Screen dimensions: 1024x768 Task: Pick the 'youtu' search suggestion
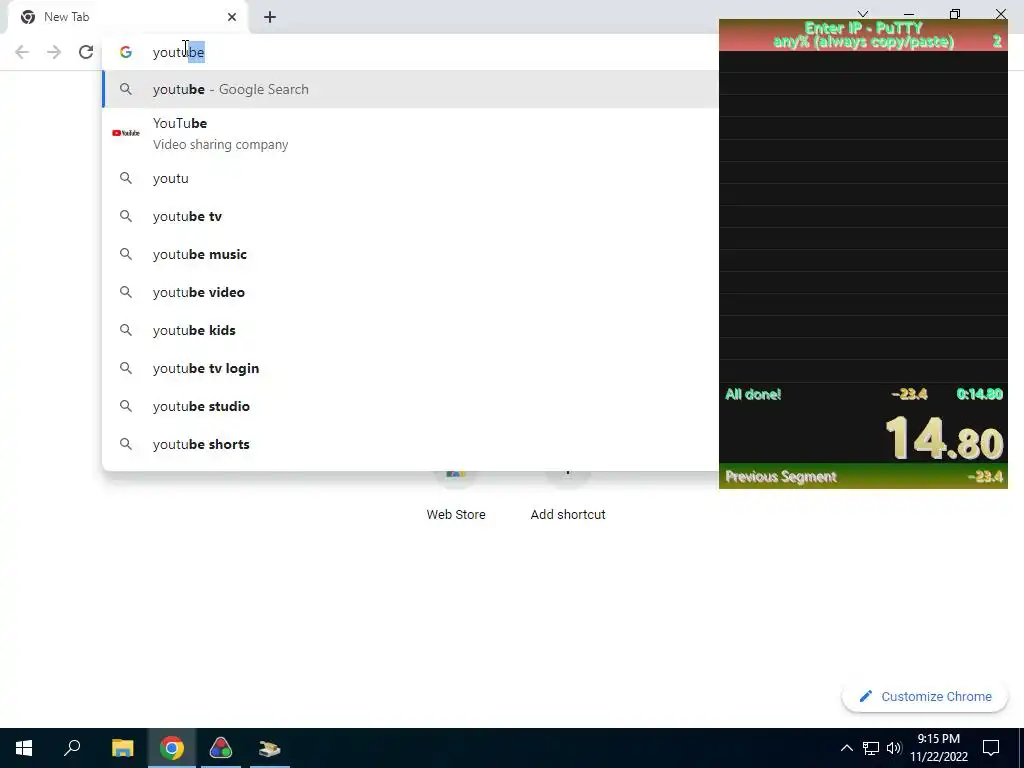pyautogui.click(x=410, y=178)
